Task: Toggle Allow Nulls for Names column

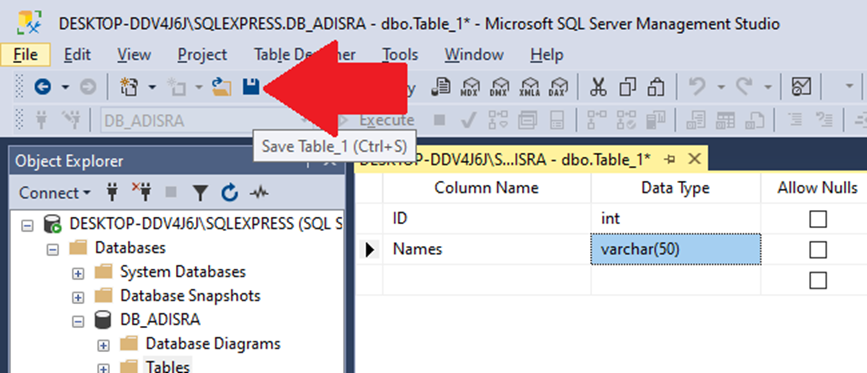Action: (x=818, y=250)
